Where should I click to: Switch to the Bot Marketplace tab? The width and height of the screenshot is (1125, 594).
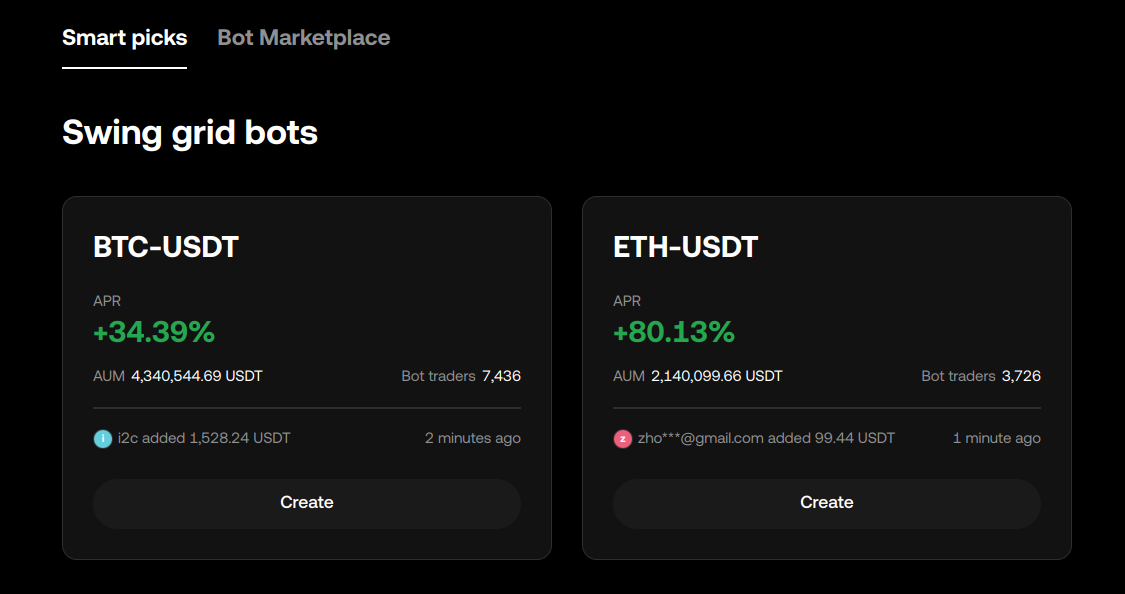pyautogui.click(x=303, y=38)
